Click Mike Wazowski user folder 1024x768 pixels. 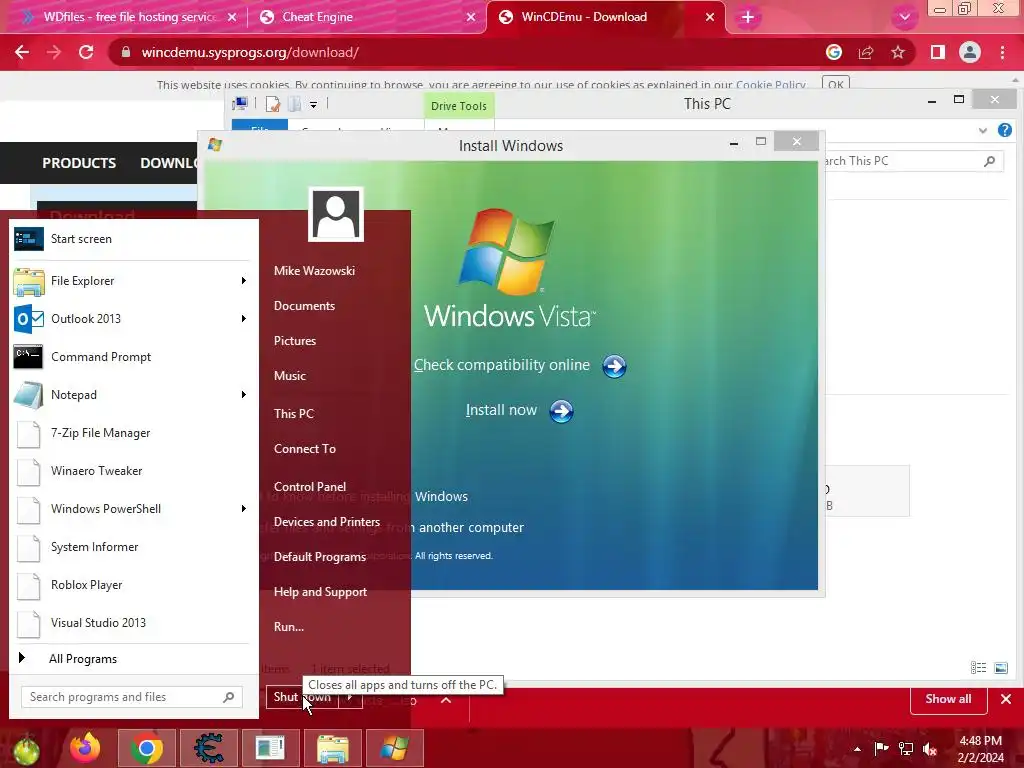pyautogui.click(x=314, y=270)
